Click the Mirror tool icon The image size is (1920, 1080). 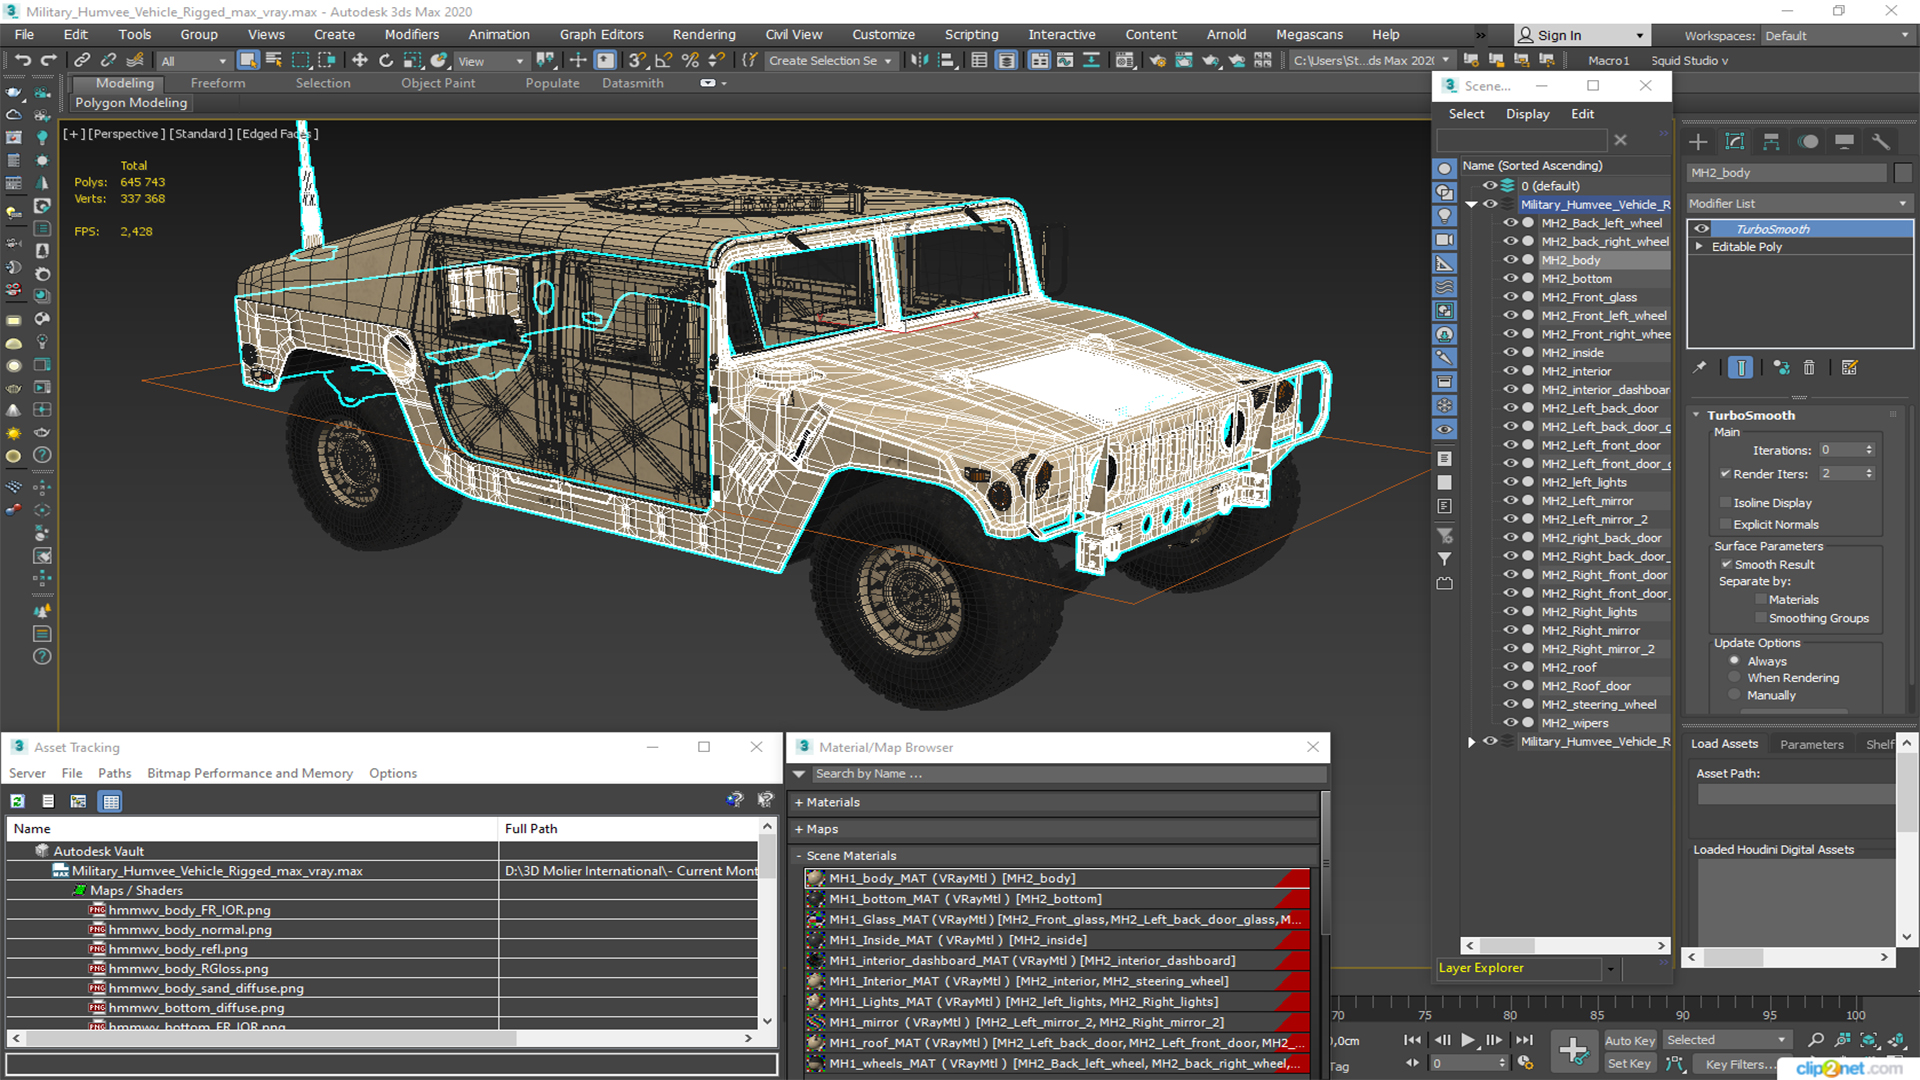click(919, 61)
